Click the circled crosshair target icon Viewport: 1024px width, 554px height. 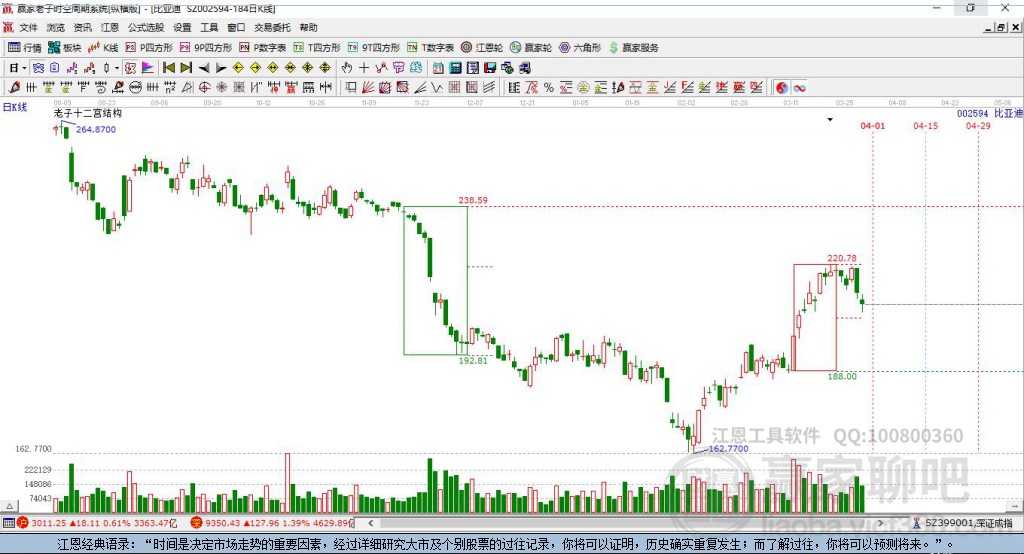coord(204,88)
